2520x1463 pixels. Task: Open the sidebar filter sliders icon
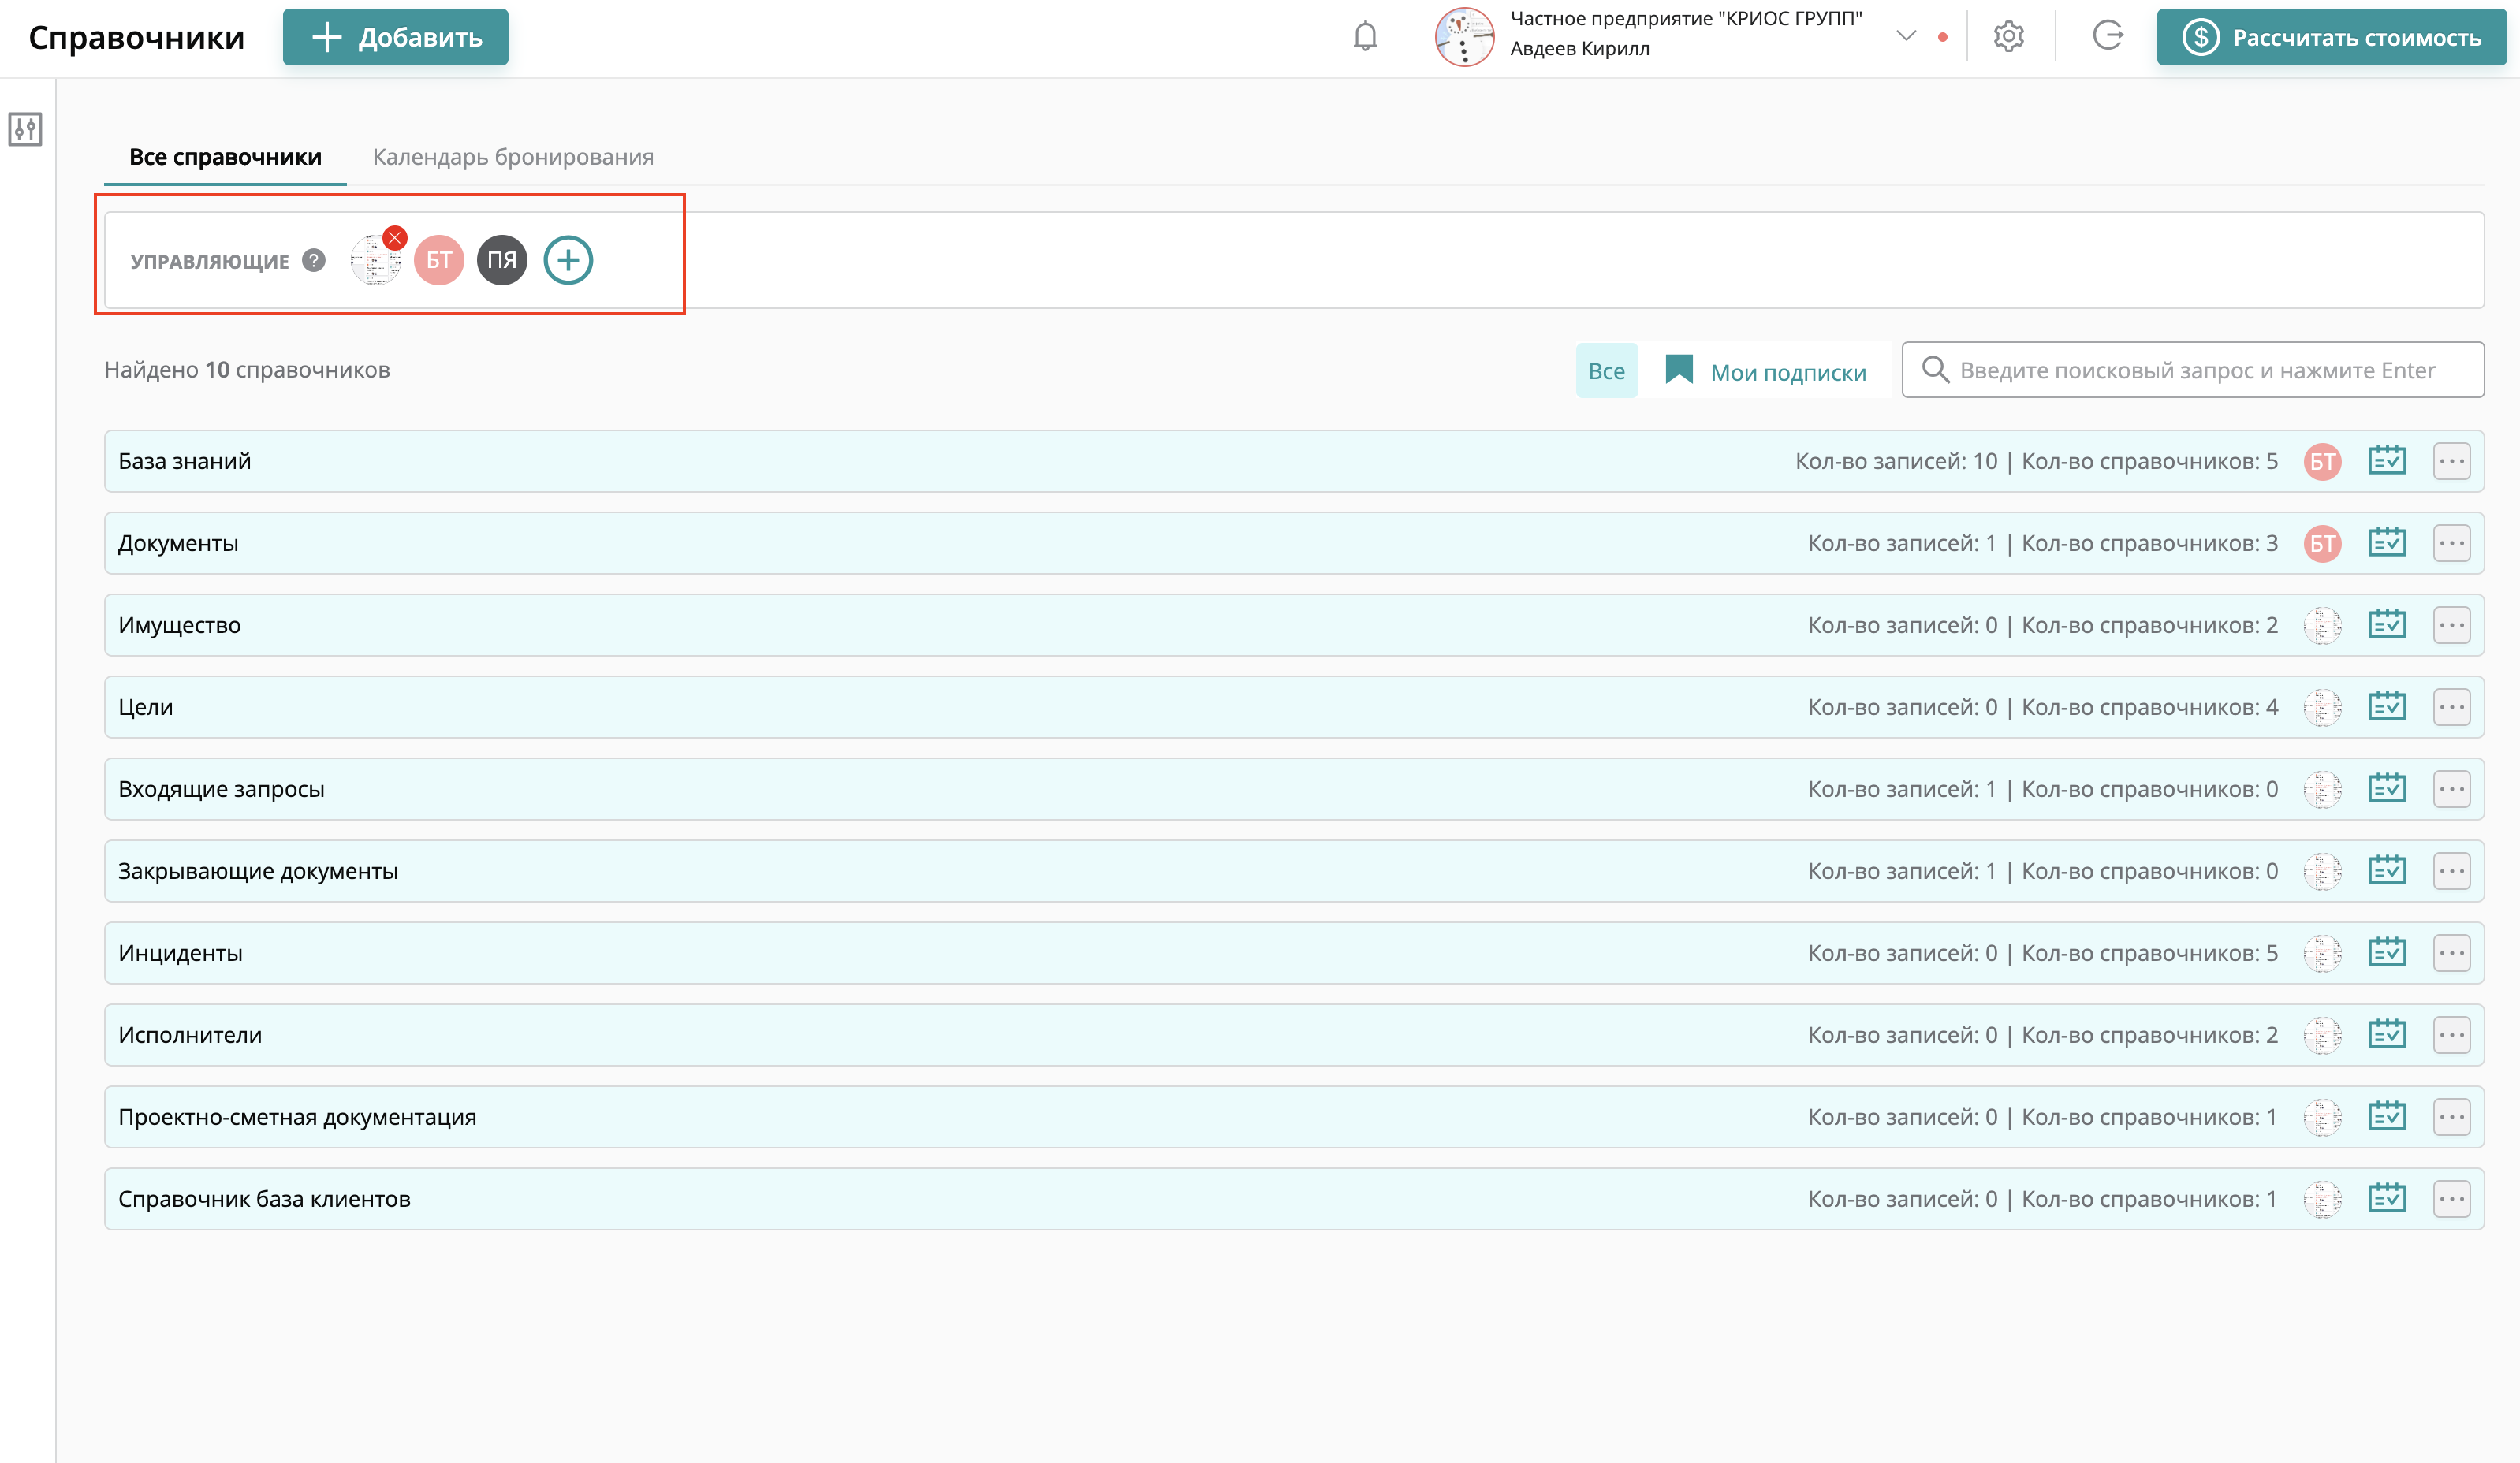click(25, 129)
